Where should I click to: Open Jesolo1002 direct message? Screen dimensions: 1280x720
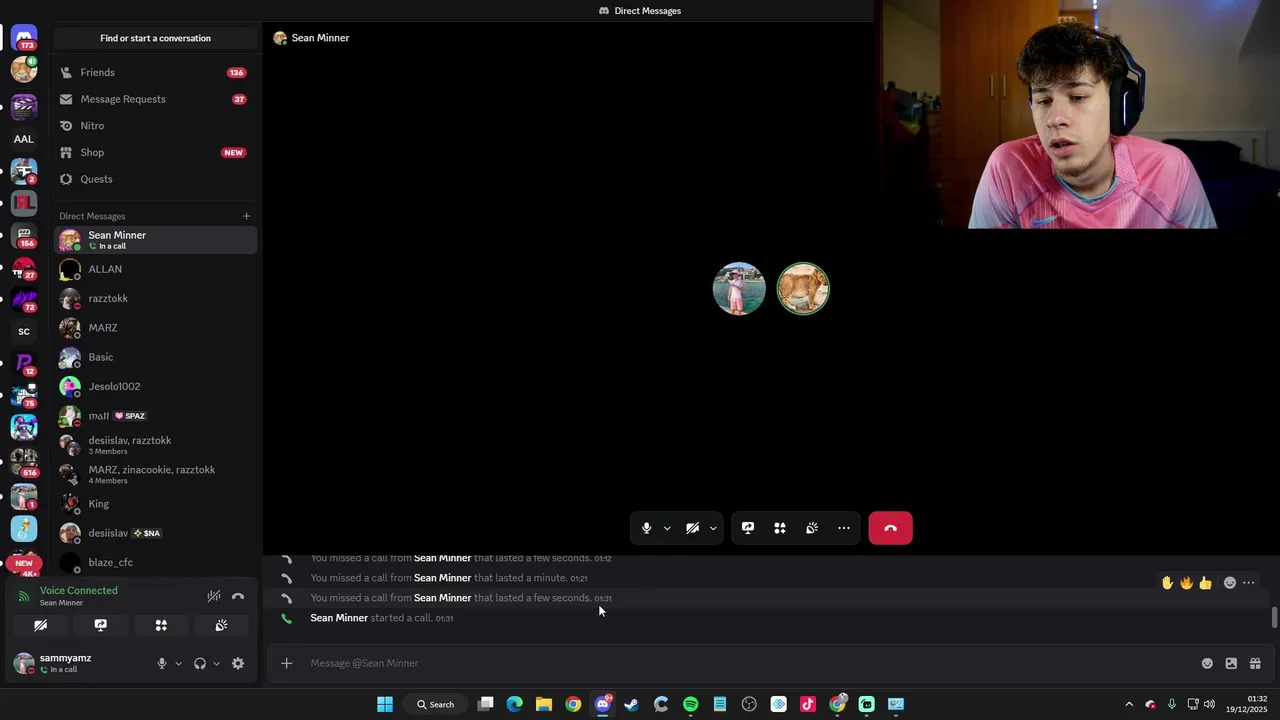[155, 386]
